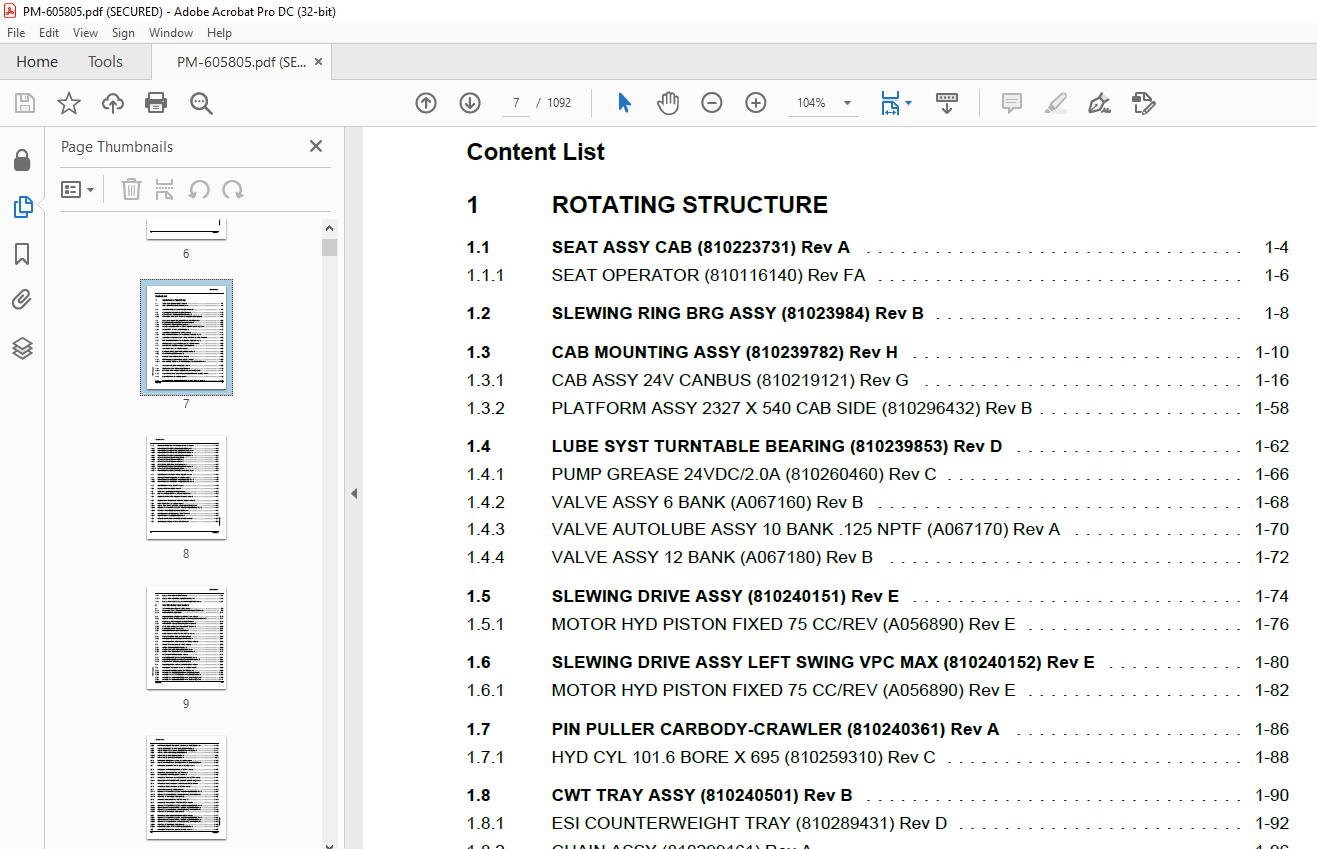The image size is (1317, 849).
Task: Add a comment sticky note
Action: coord(1011,103)
